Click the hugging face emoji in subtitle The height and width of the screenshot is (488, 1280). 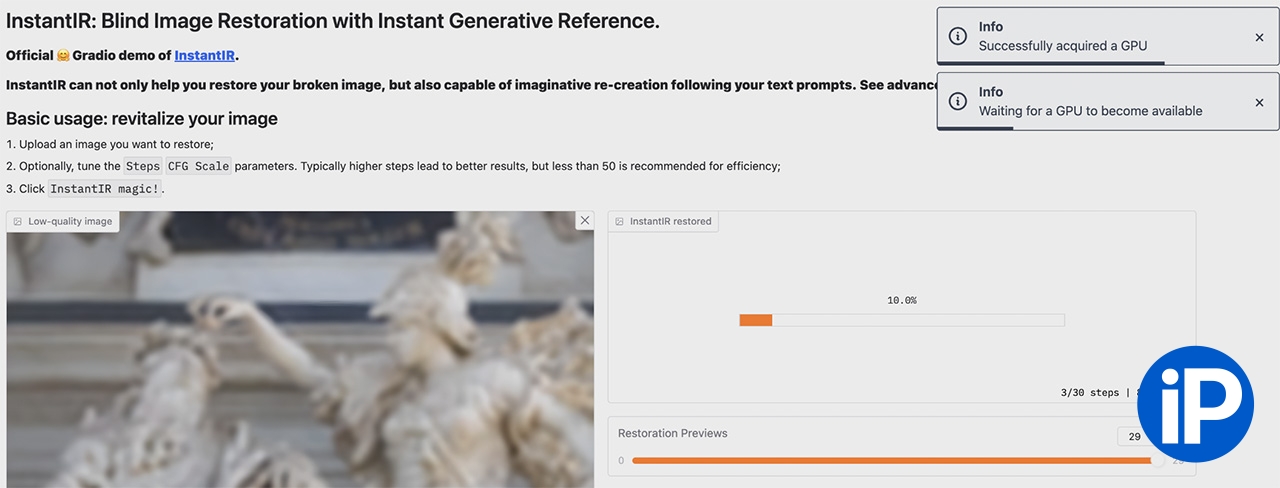coord(62,56)
